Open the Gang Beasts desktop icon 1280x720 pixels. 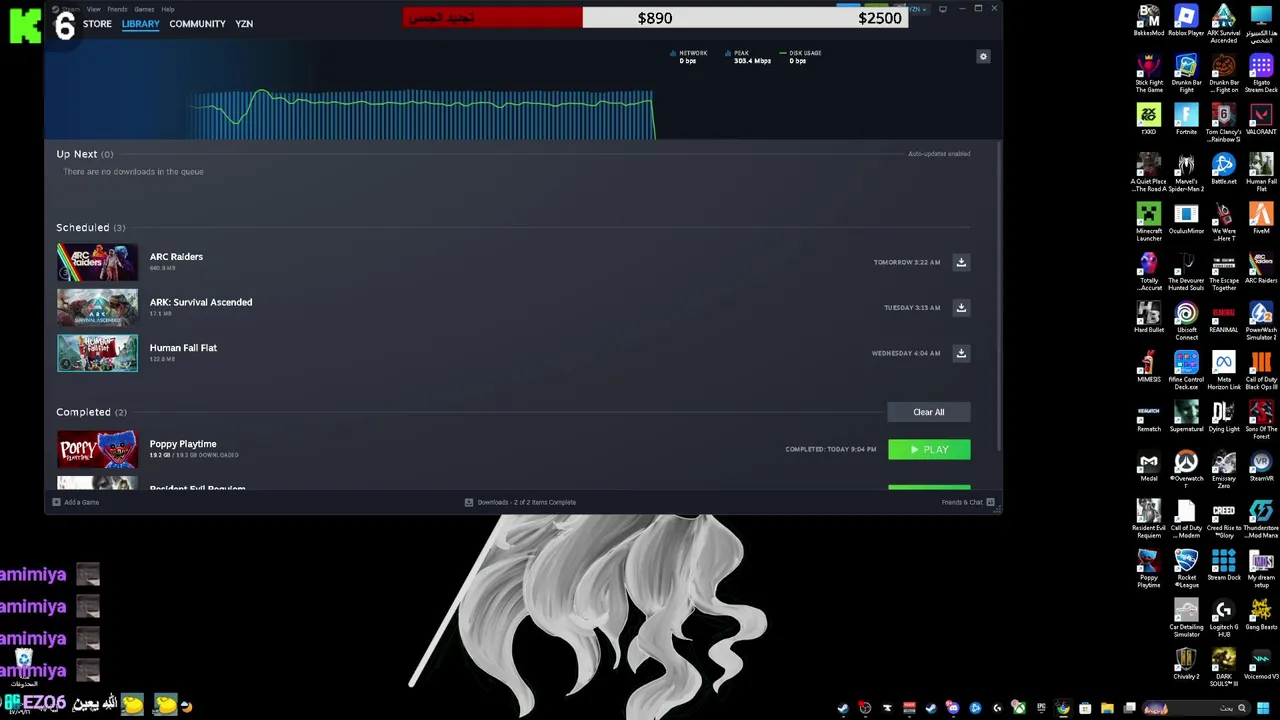click(x=1261, y=615)
